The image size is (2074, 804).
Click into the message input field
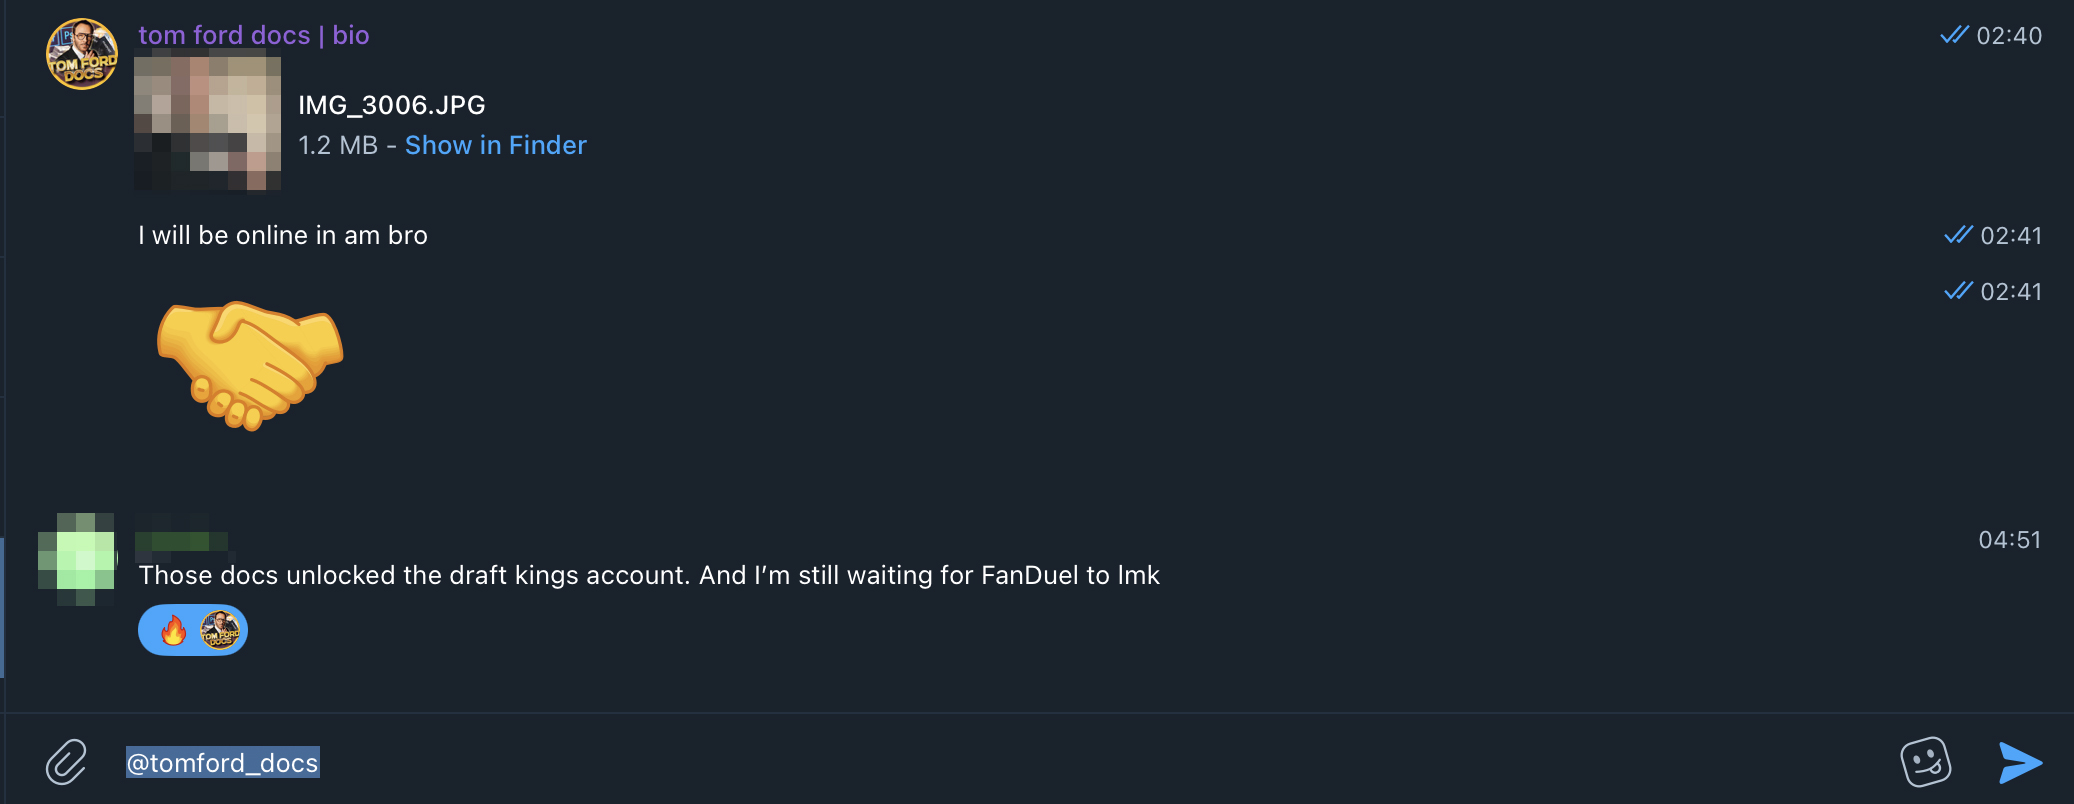point(1000,762)
